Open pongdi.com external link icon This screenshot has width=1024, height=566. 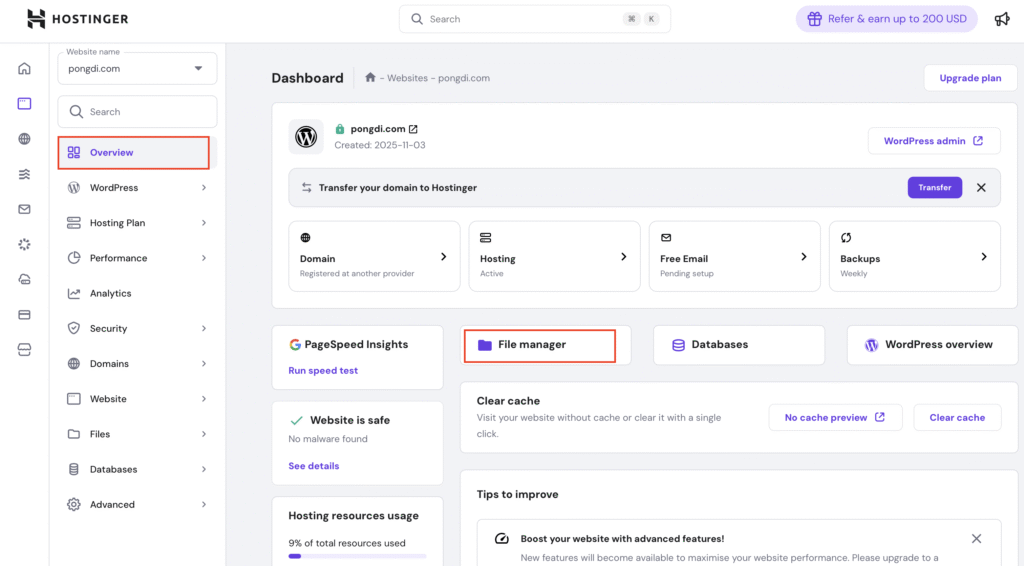point(413,129)
